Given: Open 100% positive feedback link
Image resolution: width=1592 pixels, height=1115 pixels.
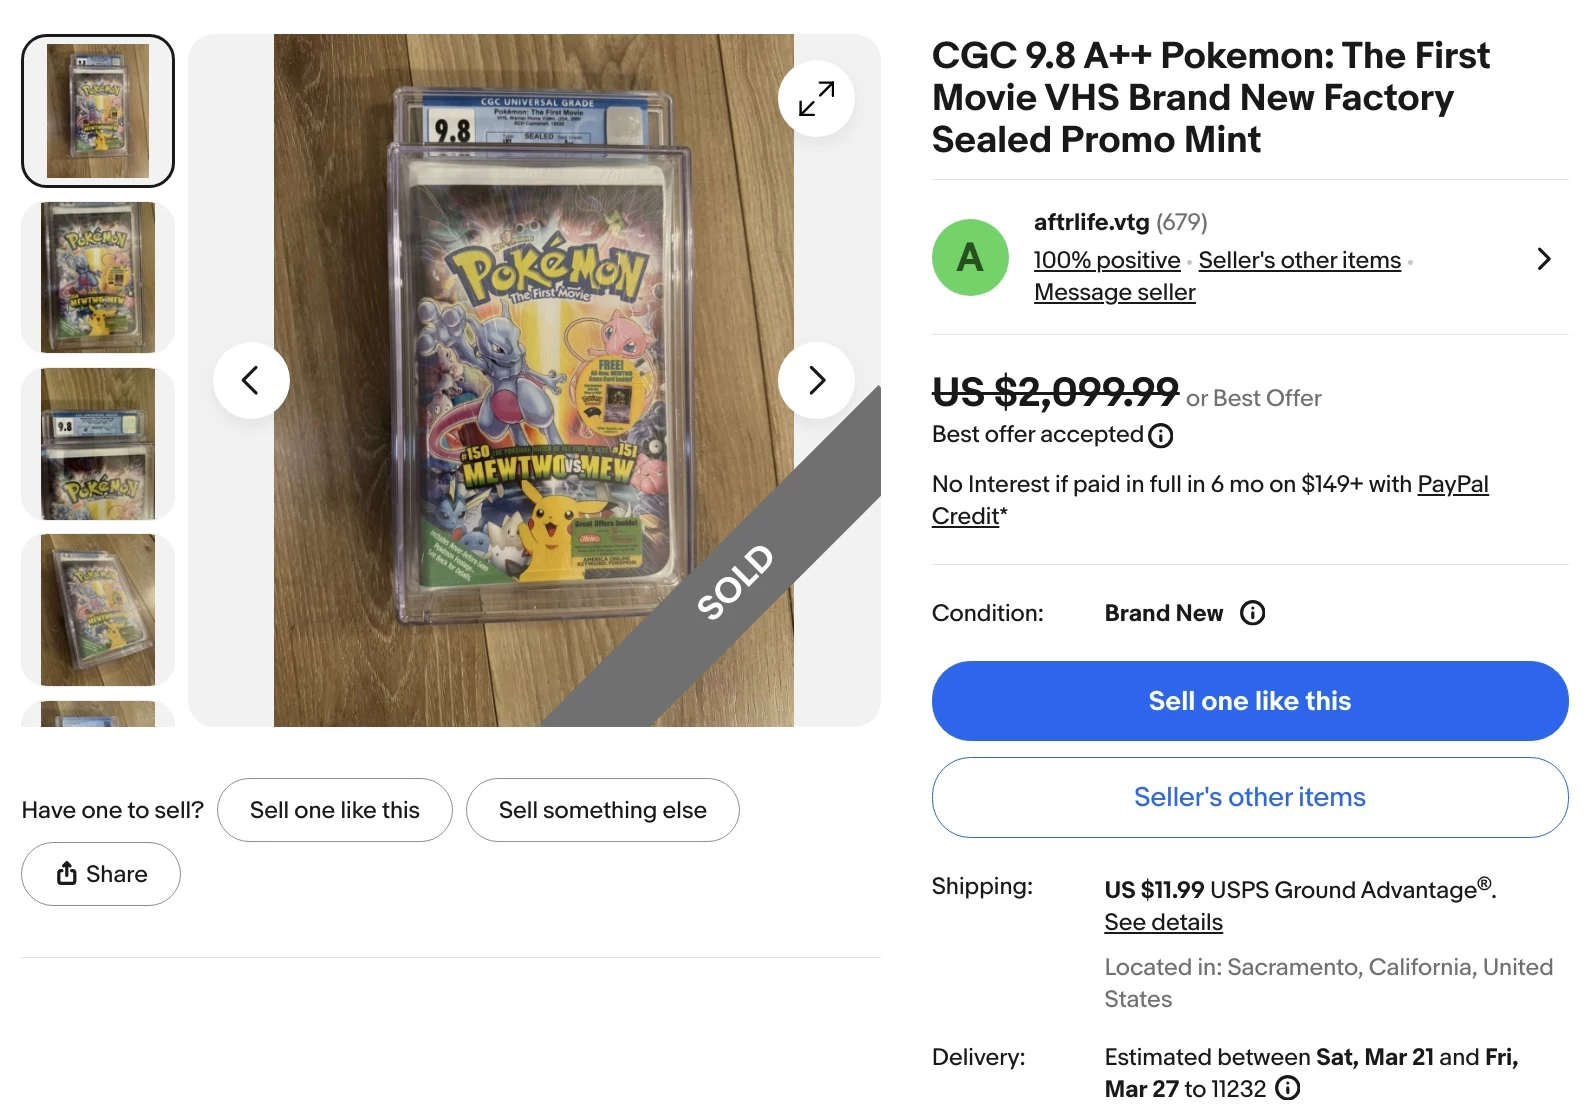Looking at the screenshot, I should click(x=1106, y=260).
